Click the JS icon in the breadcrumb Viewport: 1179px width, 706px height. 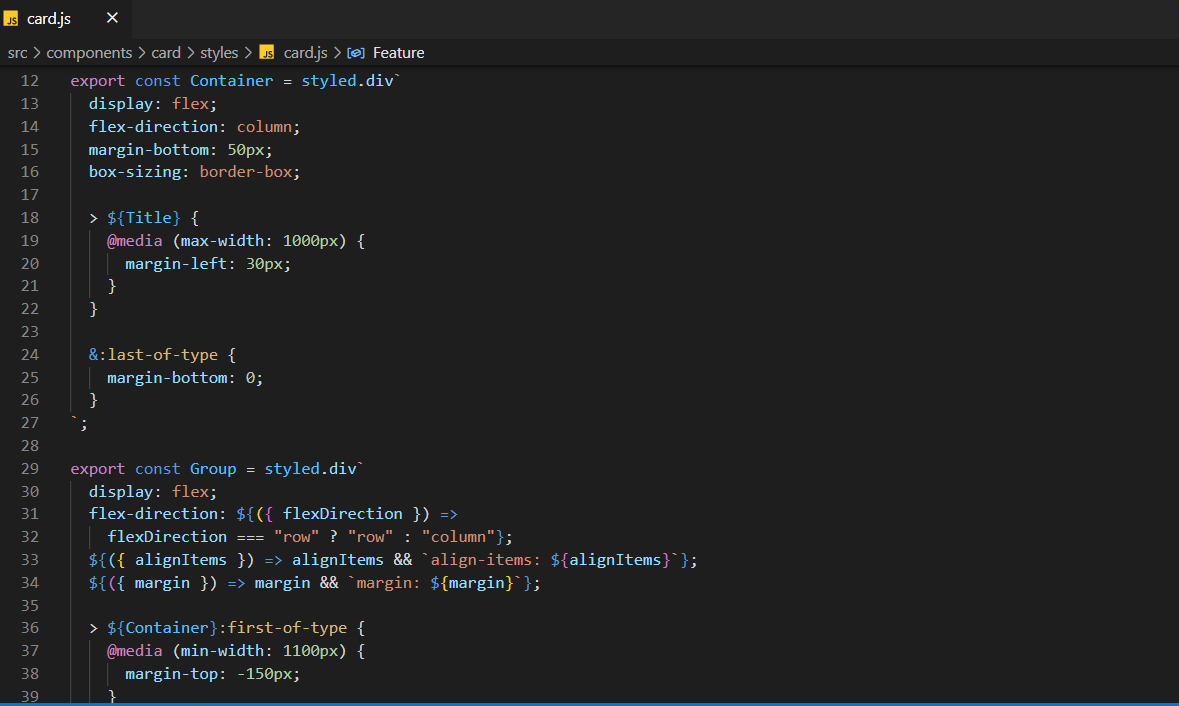[x=267, y=53]
